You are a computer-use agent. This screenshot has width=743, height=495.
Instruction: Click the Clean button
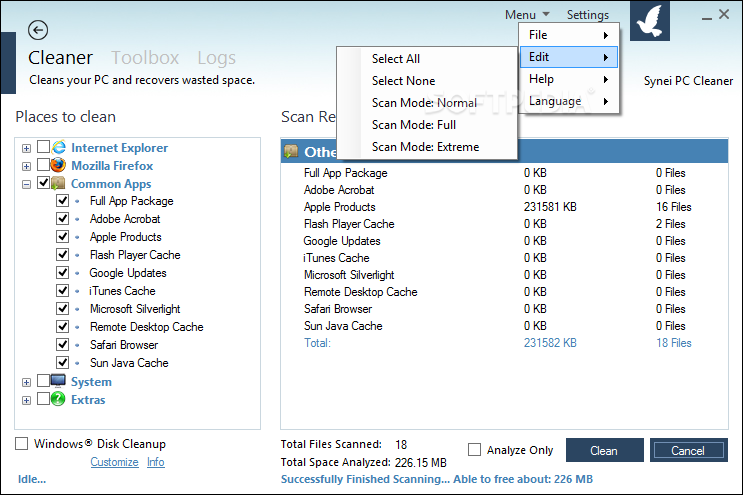click(x=605, y=450)
